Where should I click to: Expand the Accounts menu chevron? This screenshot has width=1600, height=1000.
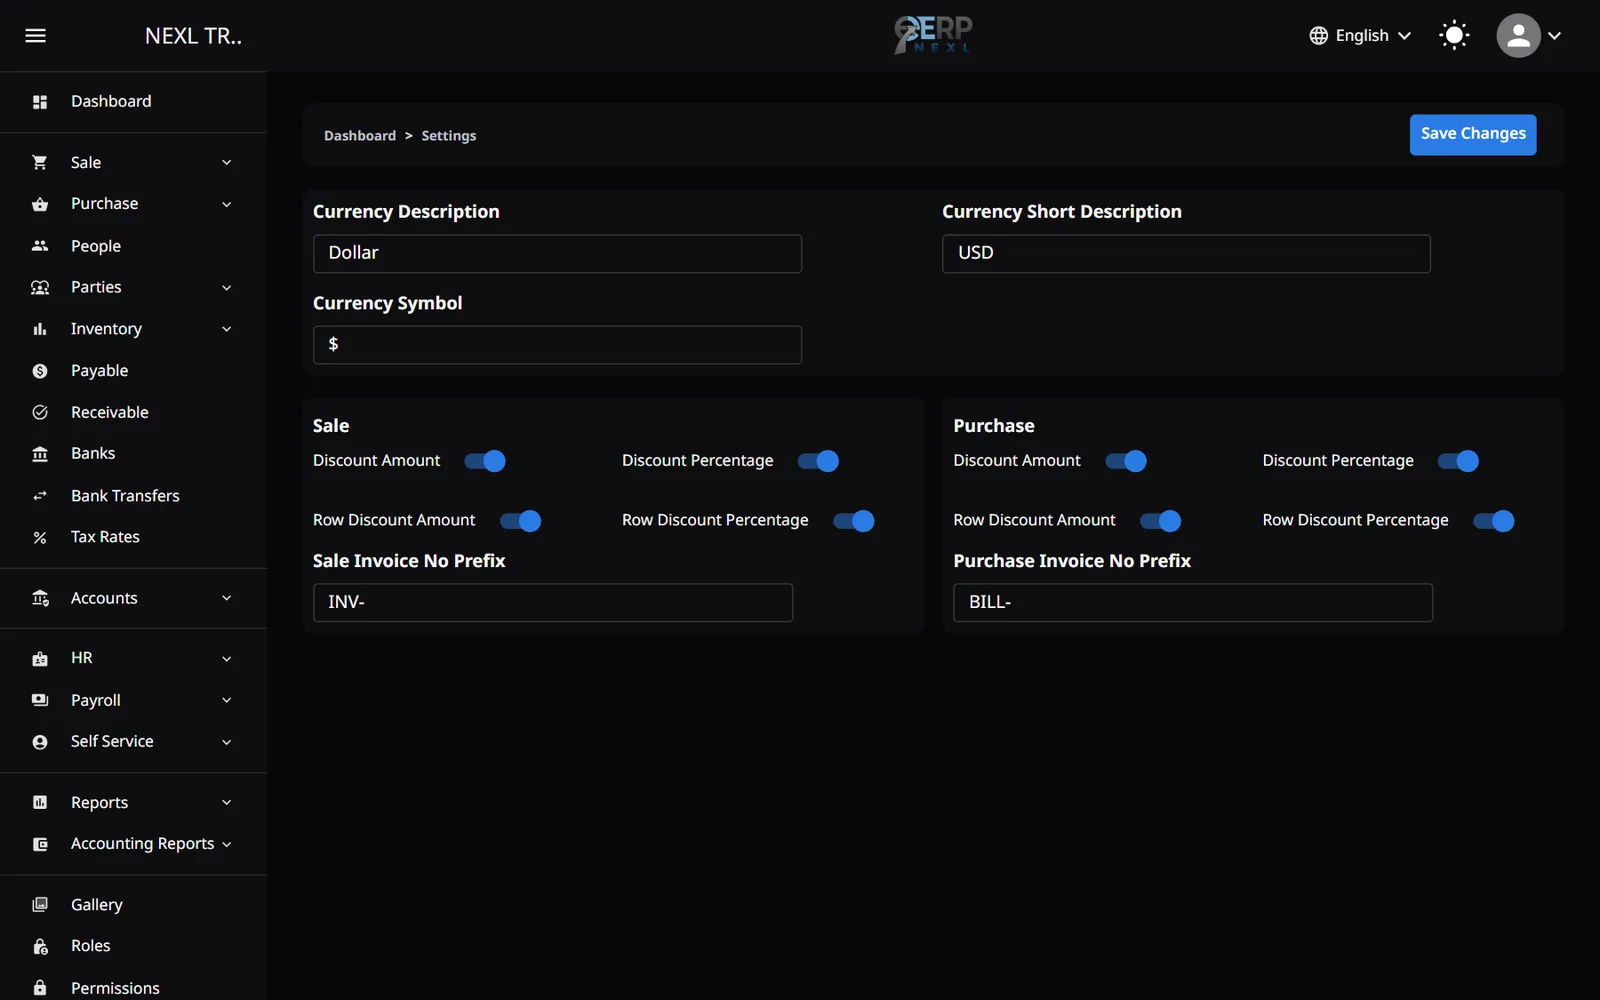click(x=227, y=598)
